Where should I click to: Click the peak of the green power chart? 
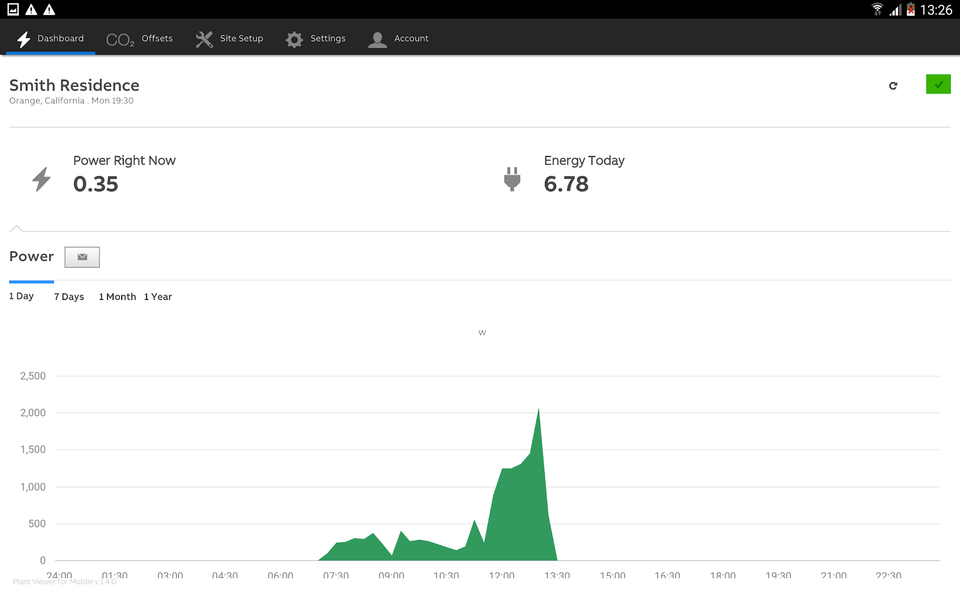(539, 410)
